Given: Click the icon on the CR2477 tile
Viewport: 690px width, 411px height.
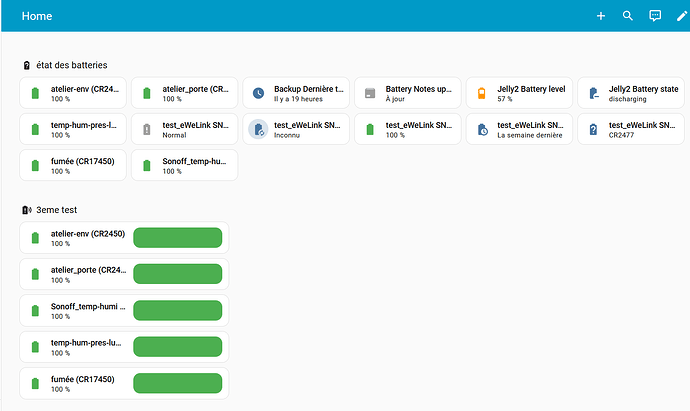Looking at the screenshot, I should (x=593, y=129).
